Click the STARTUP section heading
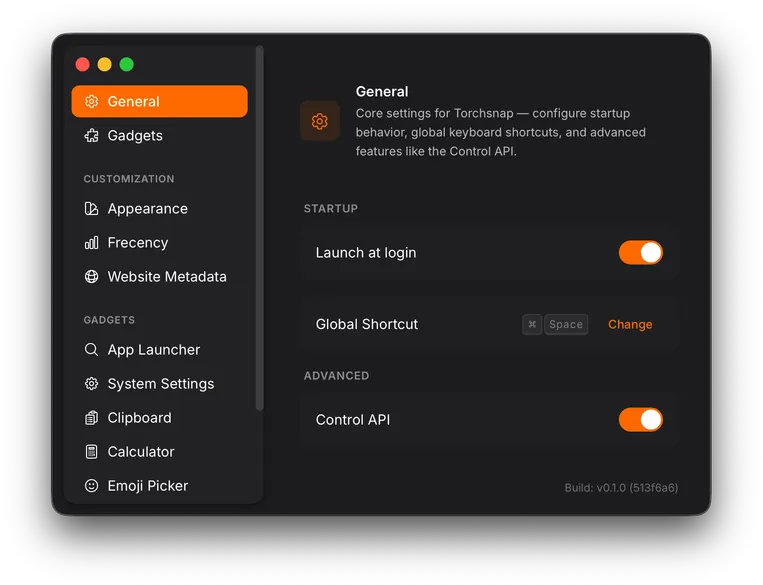The height and width of the screenshot is (585, 763). pyautogui.click(x=331, y=208)
